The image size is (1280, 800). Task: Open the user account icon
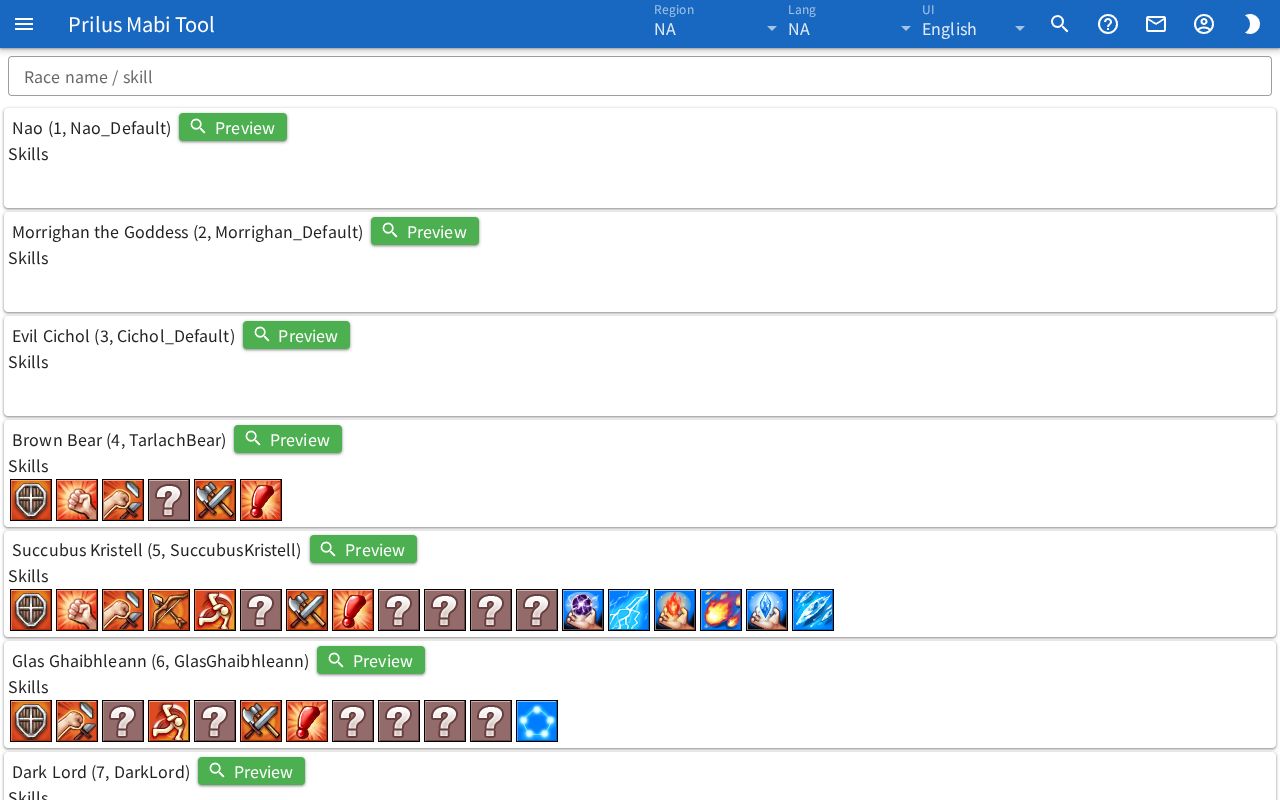(x=1204, y=24)
